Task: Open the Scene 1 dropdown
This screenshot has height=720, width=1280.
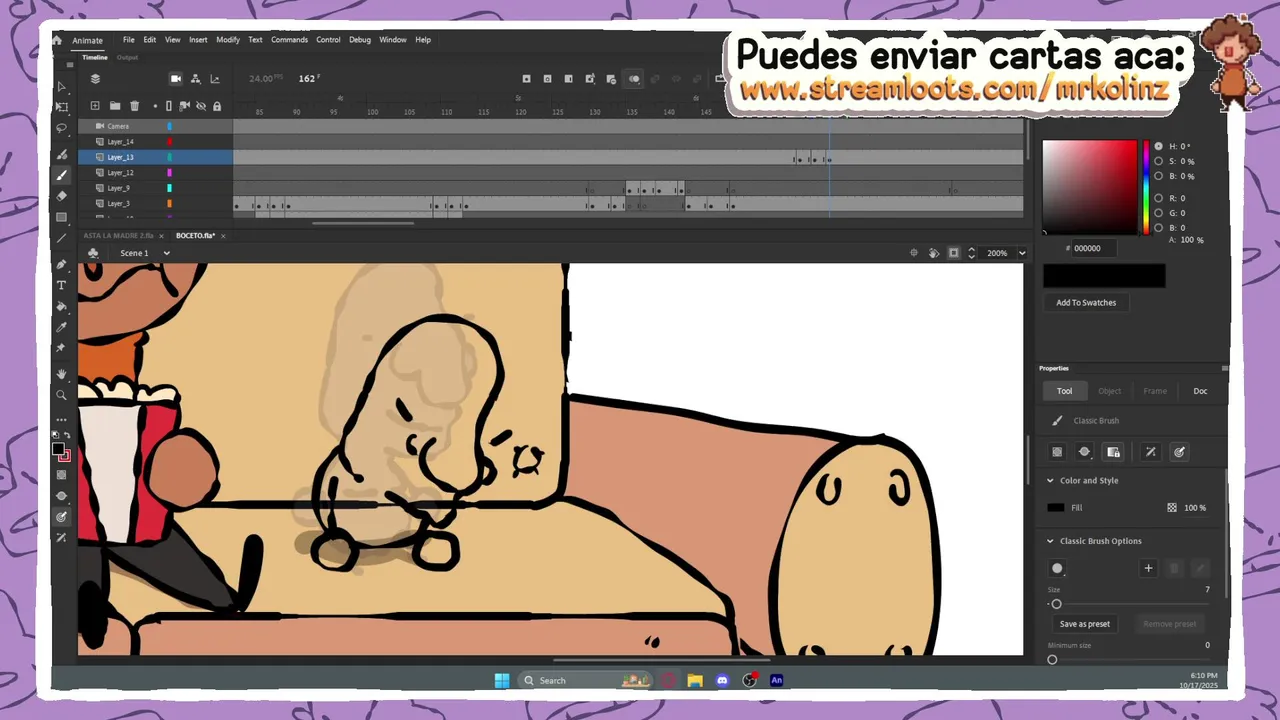Action: 167,253
